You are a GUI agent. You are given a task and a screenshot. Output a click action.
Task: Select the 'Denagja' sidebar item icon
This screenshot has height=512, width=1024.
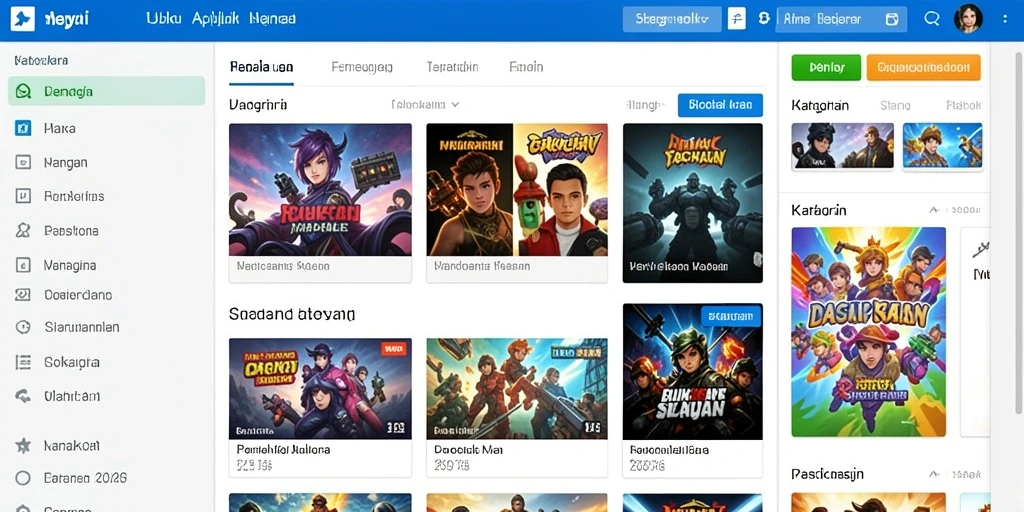coord(24,91)
